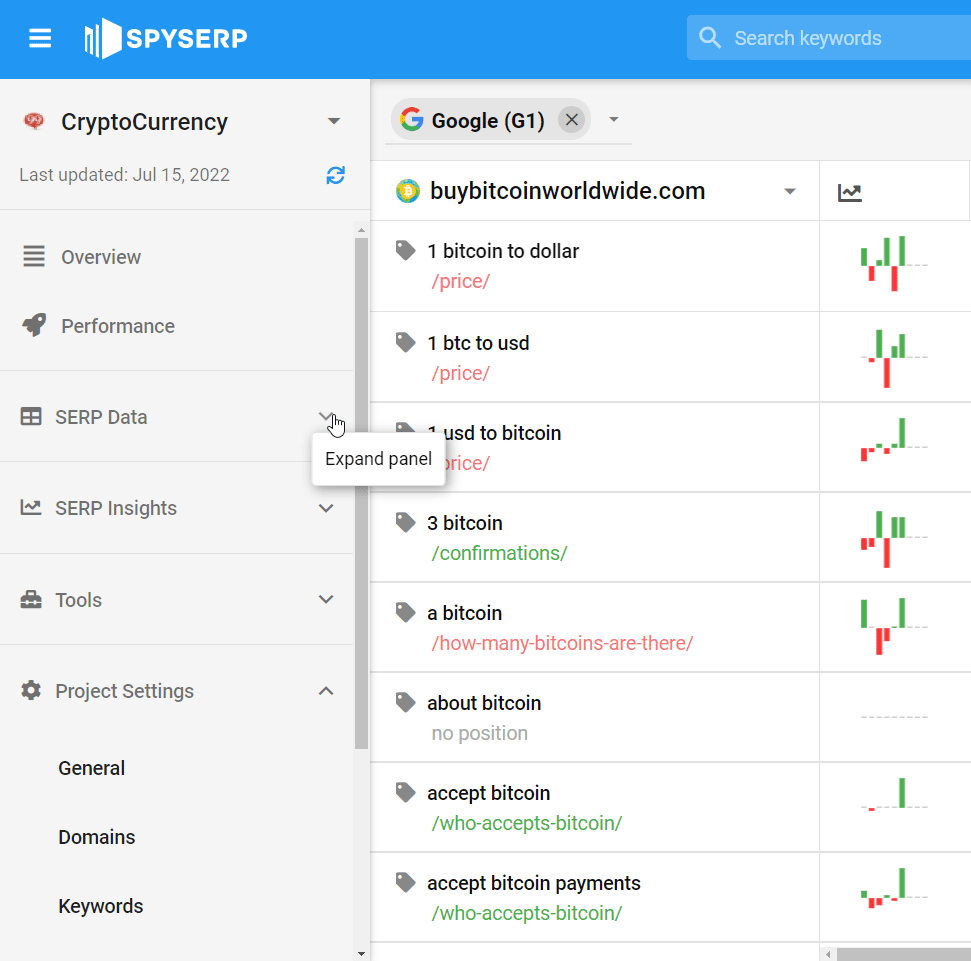Image resolution: width=971 pixels, height=961 pixels.
Task: Select keyword accept bitcoin payments
Action: pyautogui.click(x=534, y=882)
